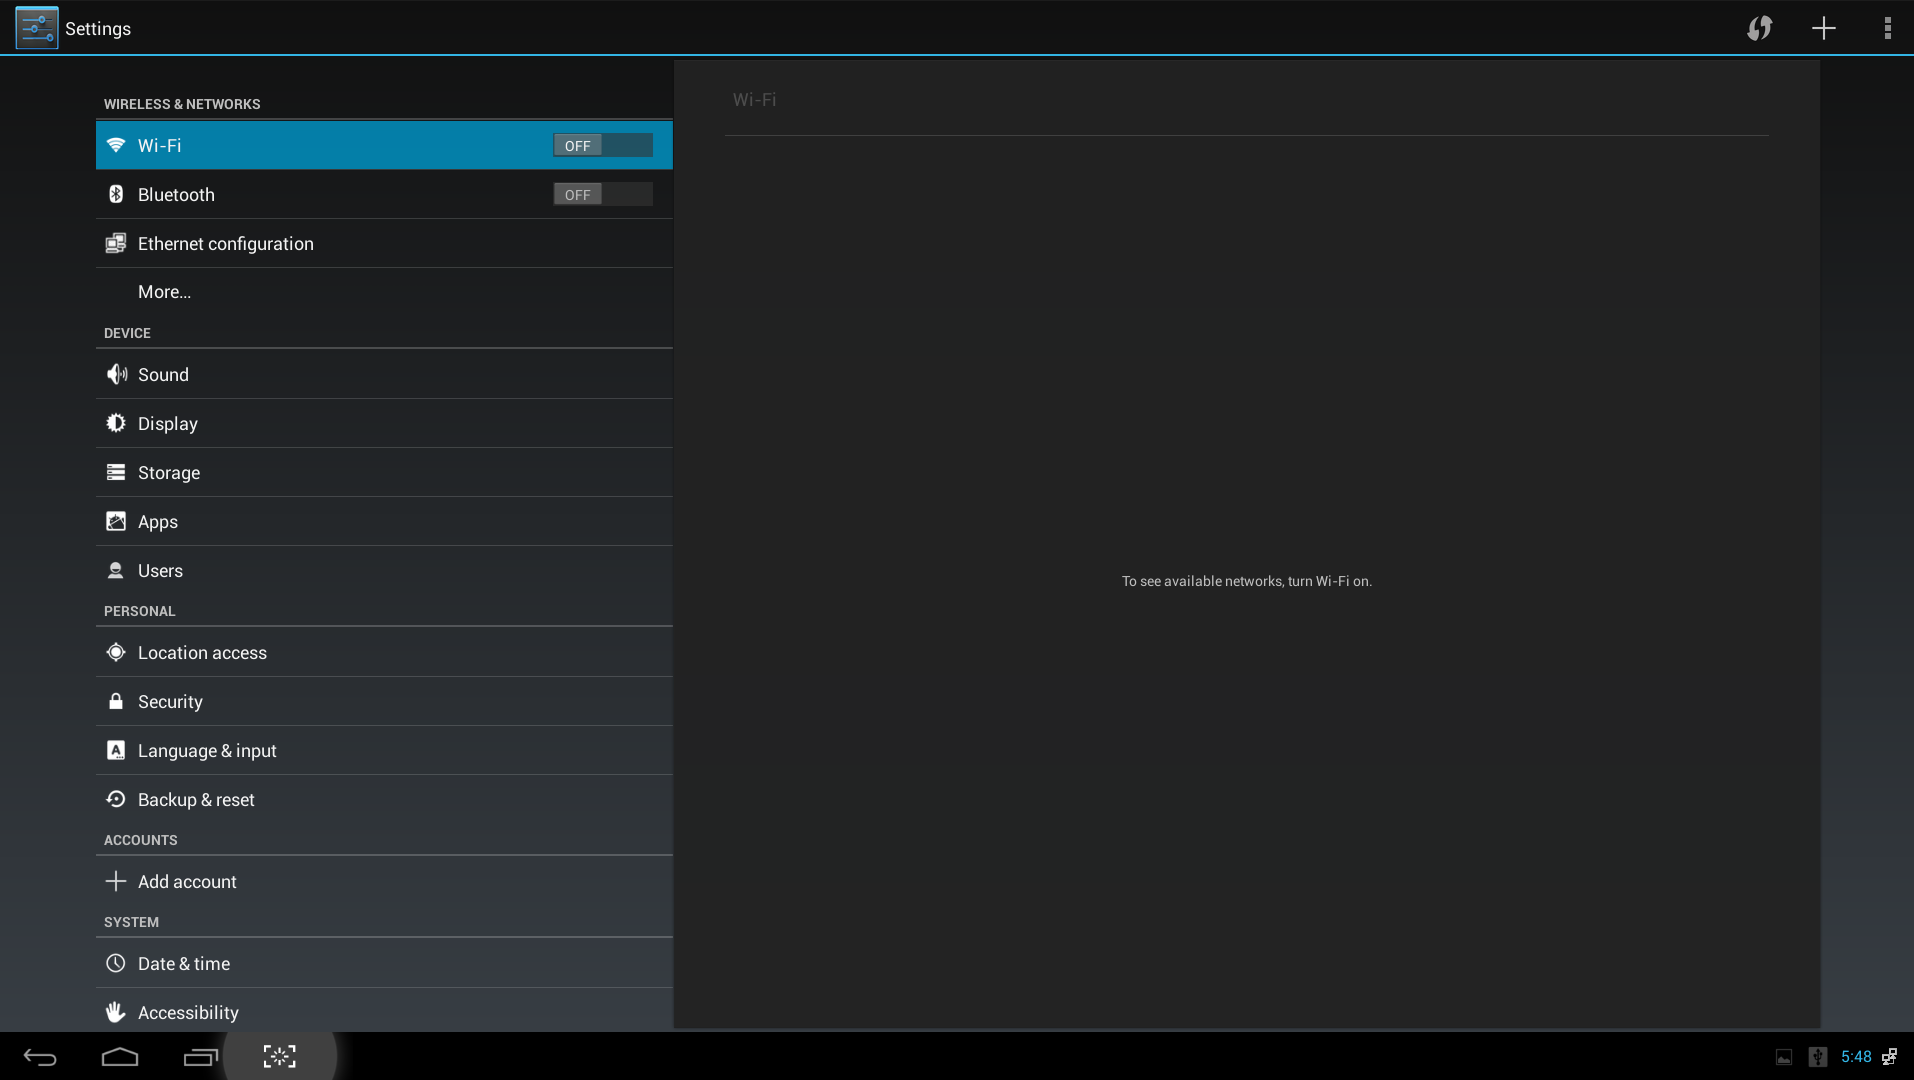The width and height of the screenshot is (1914, 1080).
Task: Open Language & input settings
Action: coord(384,750)
